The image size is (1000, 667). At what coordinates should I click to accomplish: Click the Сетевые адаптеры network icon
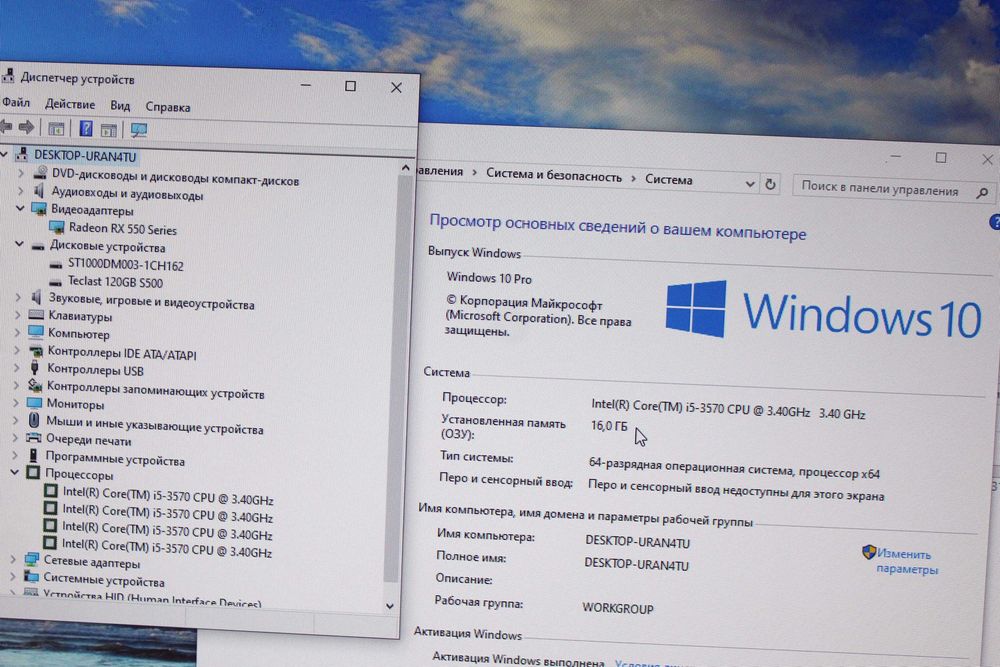click(x=32, y=560)
